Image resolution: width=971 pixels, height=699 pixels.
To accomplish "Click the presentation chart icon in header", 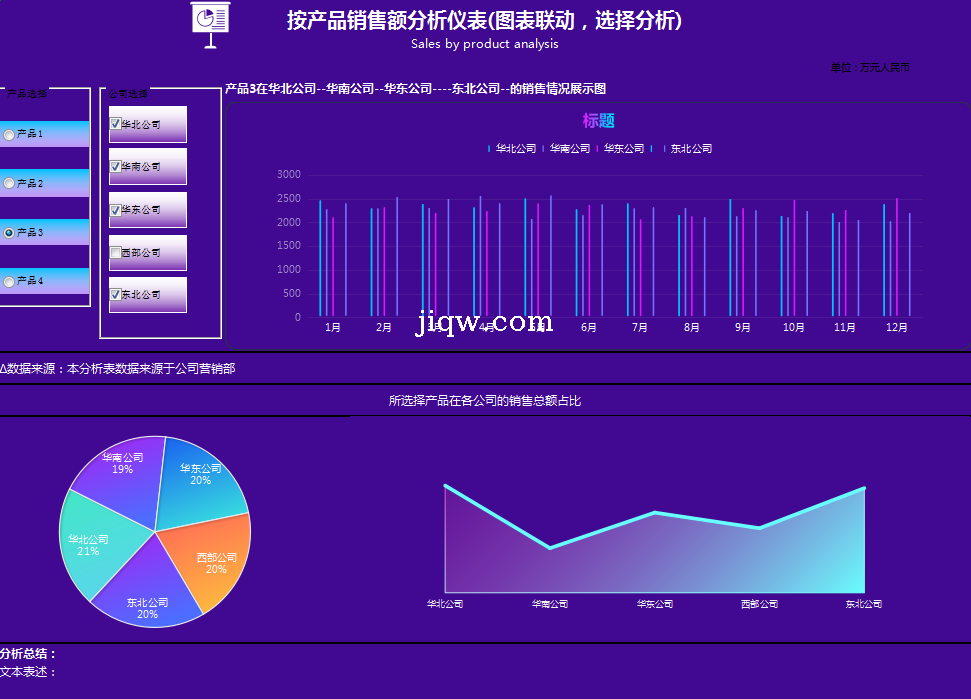I will 211,23.
